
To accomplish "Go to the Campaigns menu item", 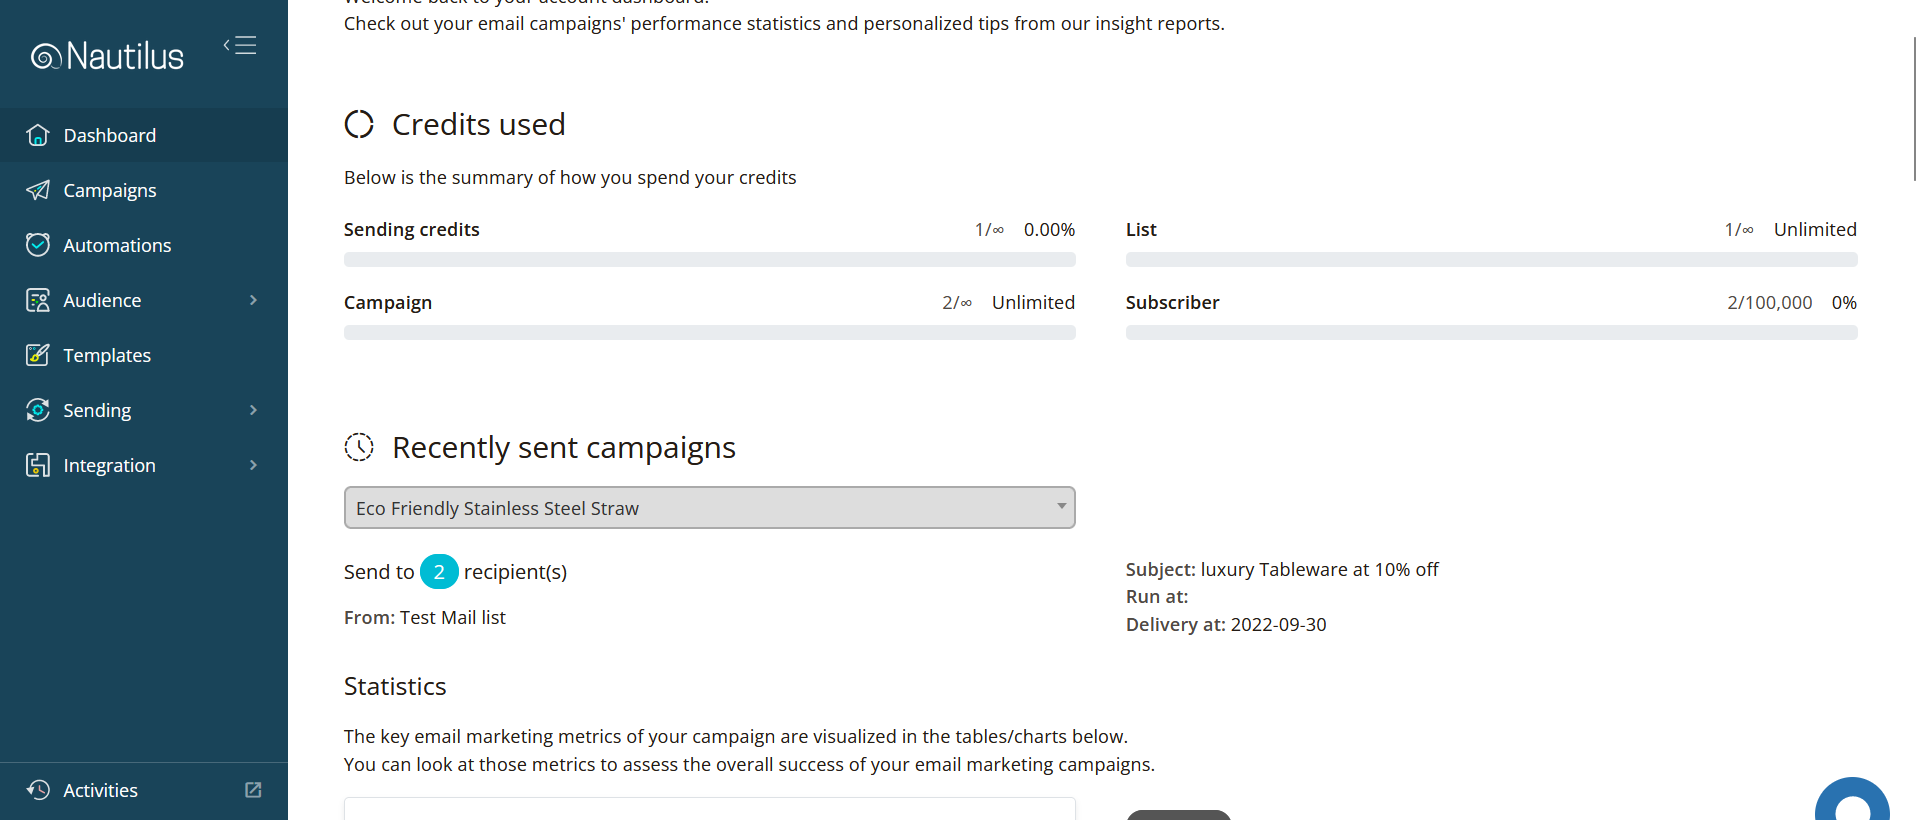I will (110, 190).
